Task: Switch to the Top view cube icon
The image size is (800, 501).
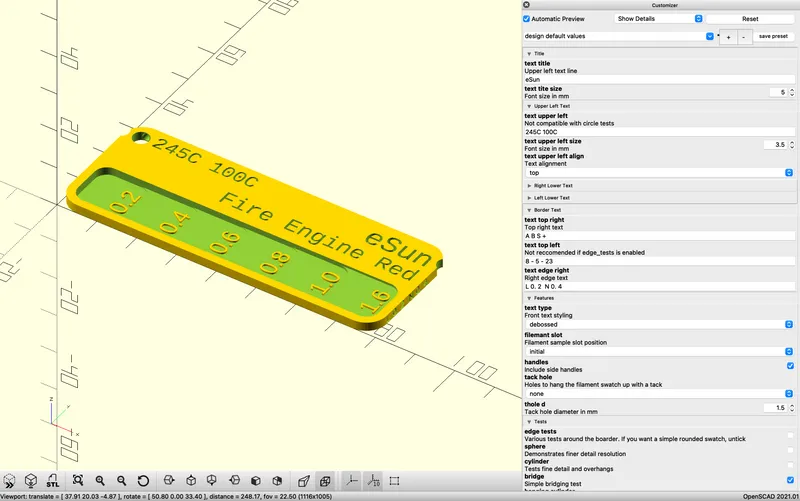Action: 191,481
